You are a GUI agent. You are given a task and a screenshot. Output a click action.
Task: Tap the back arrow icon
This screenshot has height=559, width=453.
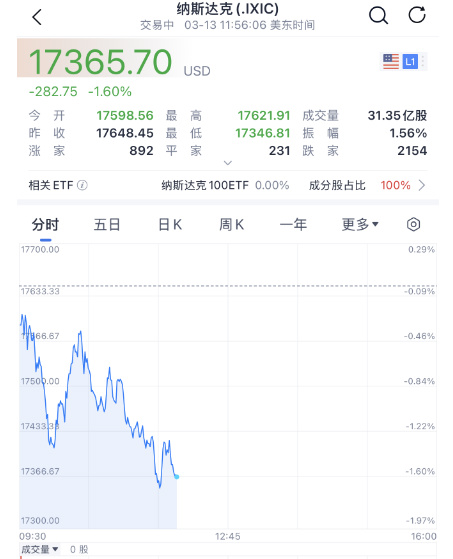[x=37, y=17]
